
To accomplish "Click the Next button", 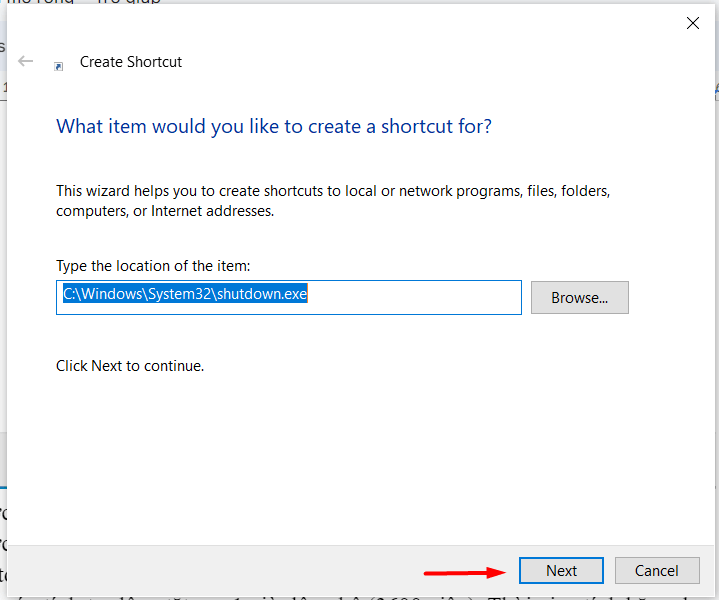I will pos(561,571).
